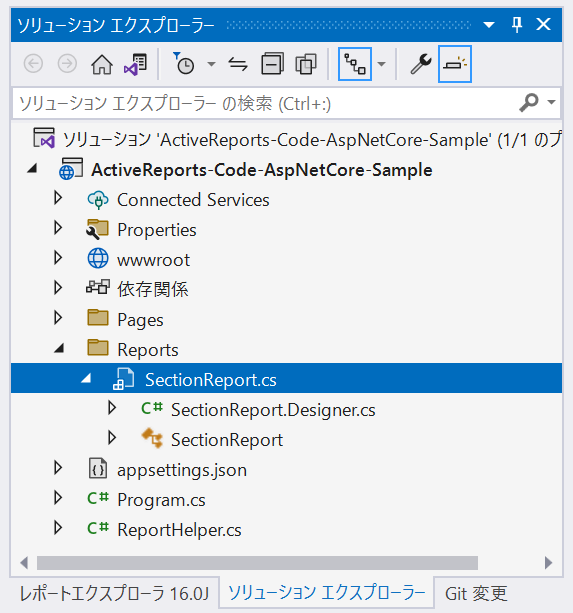Collapse the Reports folder
The height and width of the screenshot is (613, 573).
(x=59, y=348)
